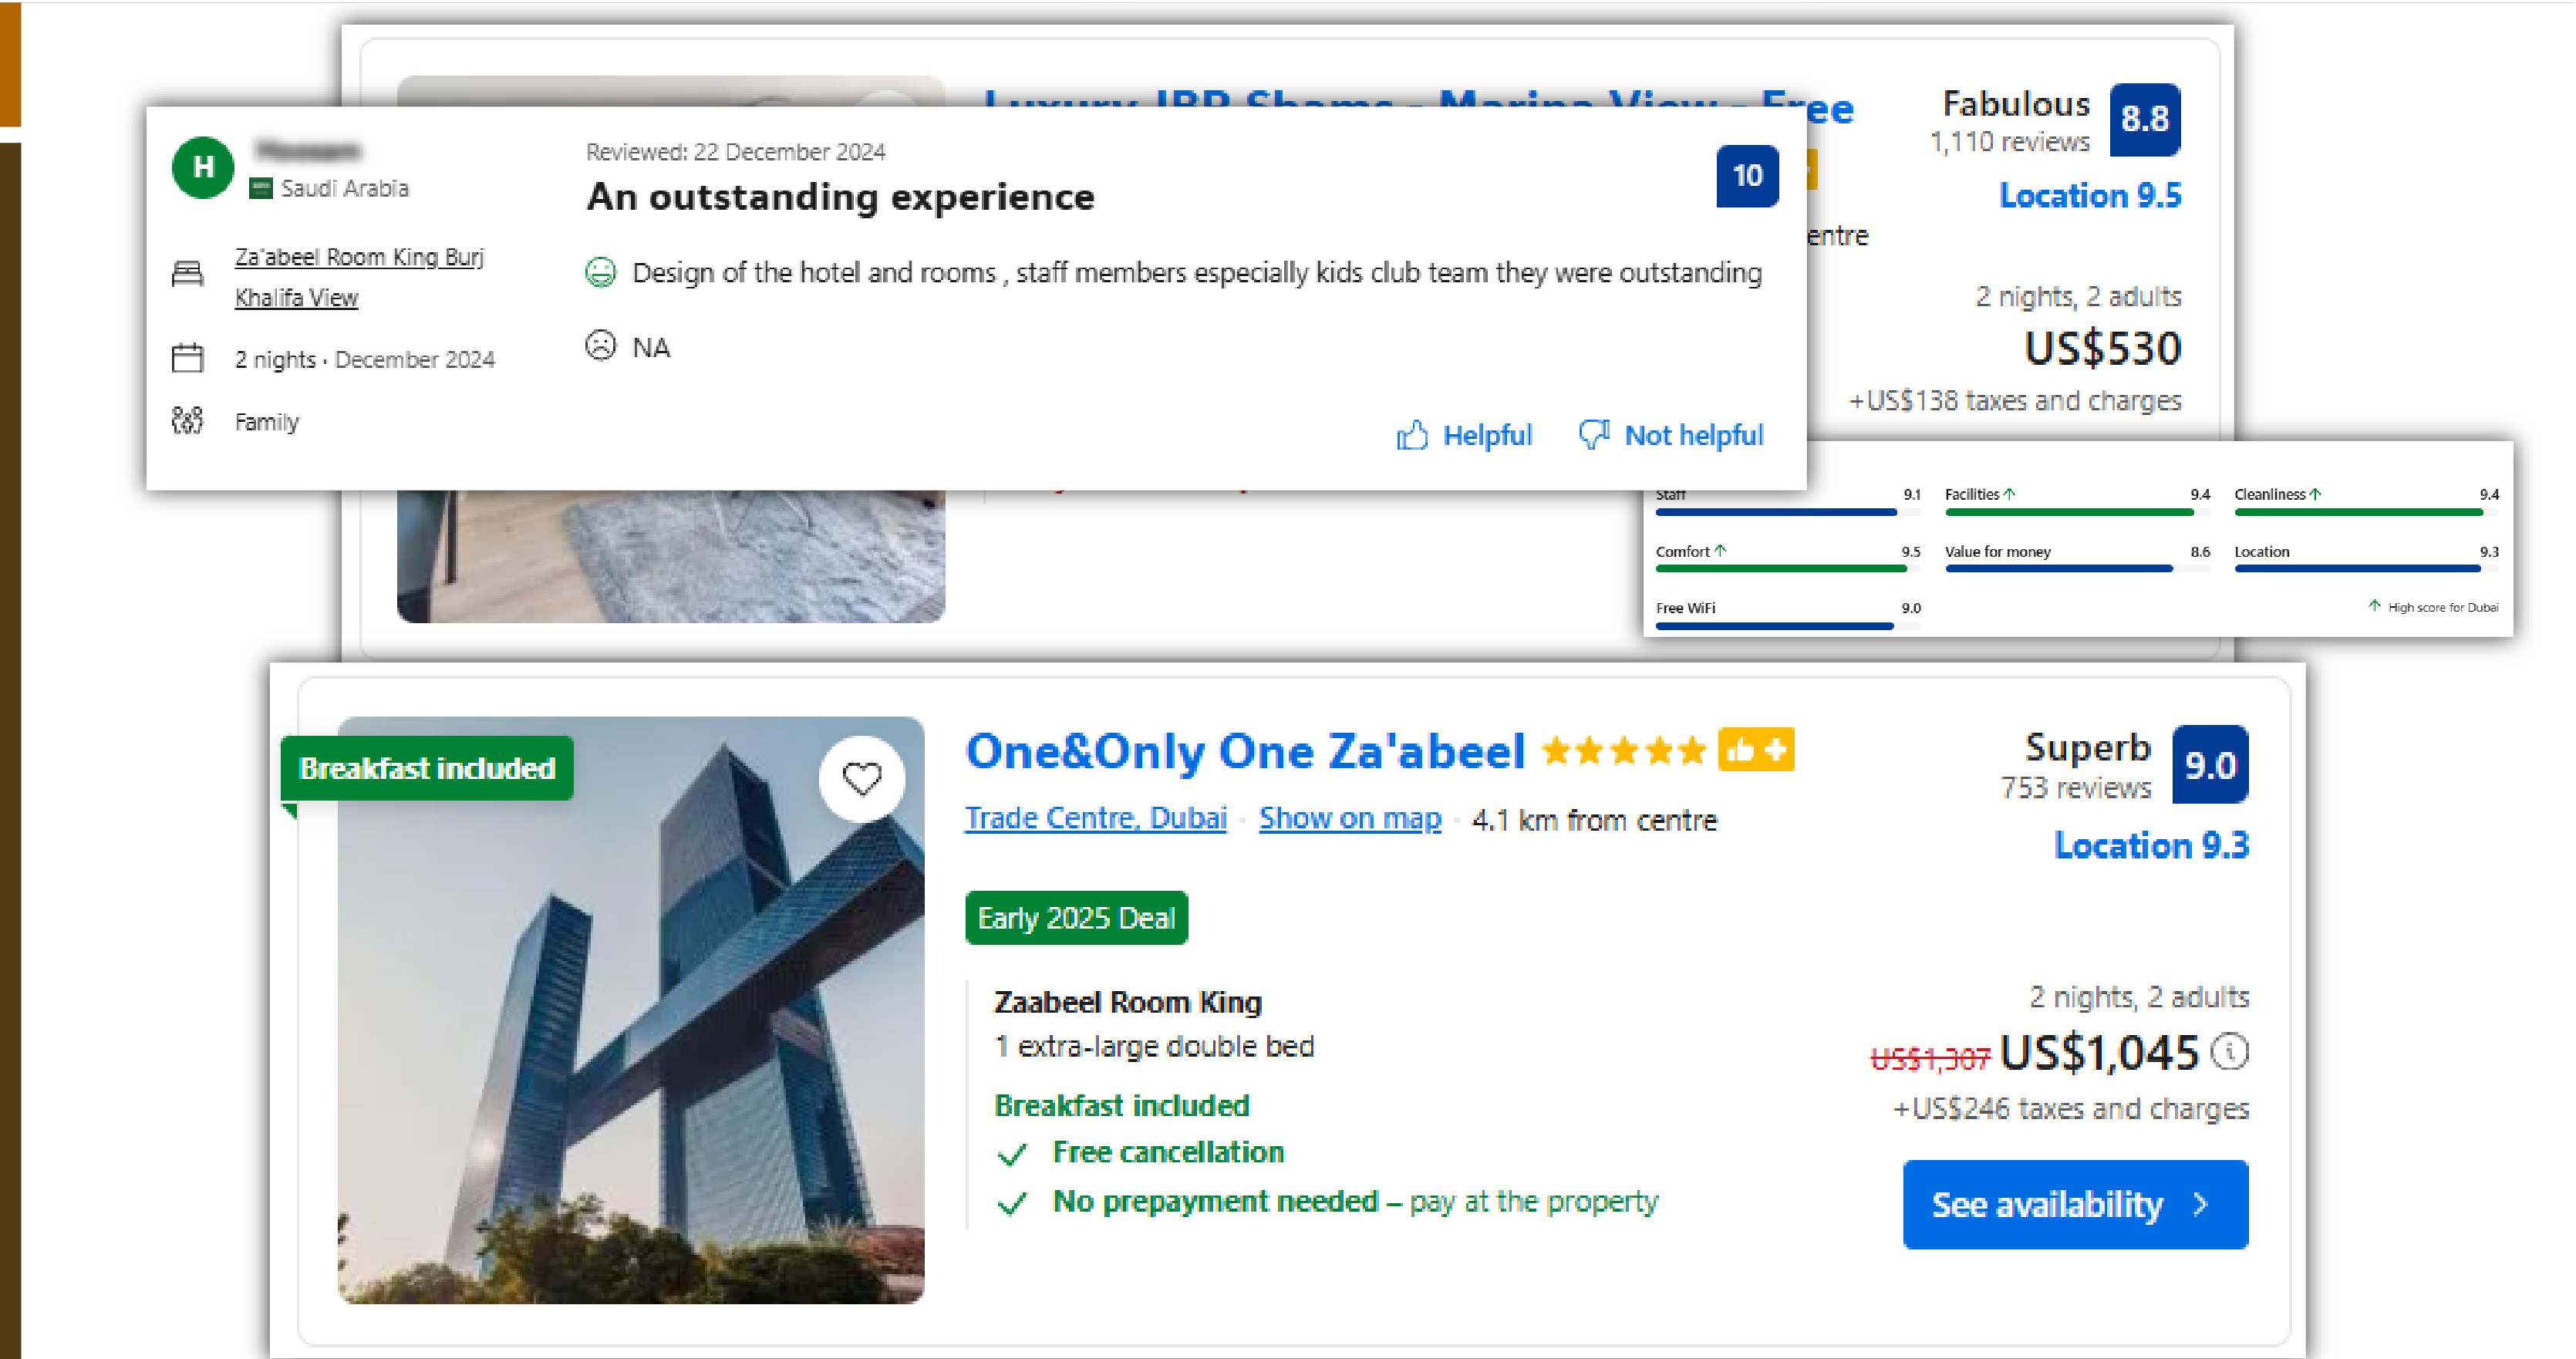
Task: Click the See availability button
Action: coord(2075,1204)
